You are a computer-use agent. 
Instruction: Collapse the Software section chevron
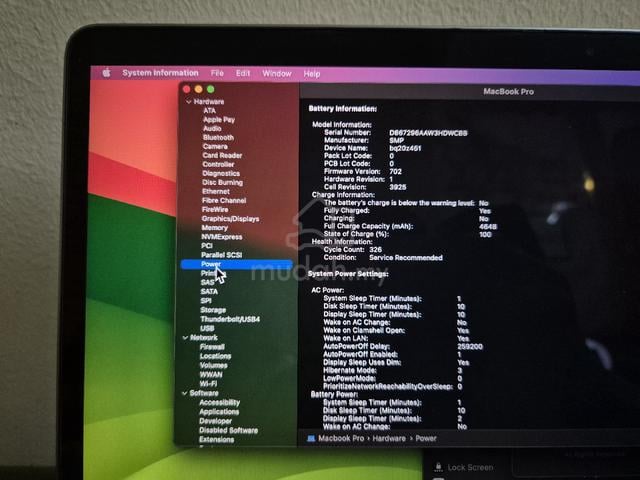pyautogui.click(x=184, y=393)
